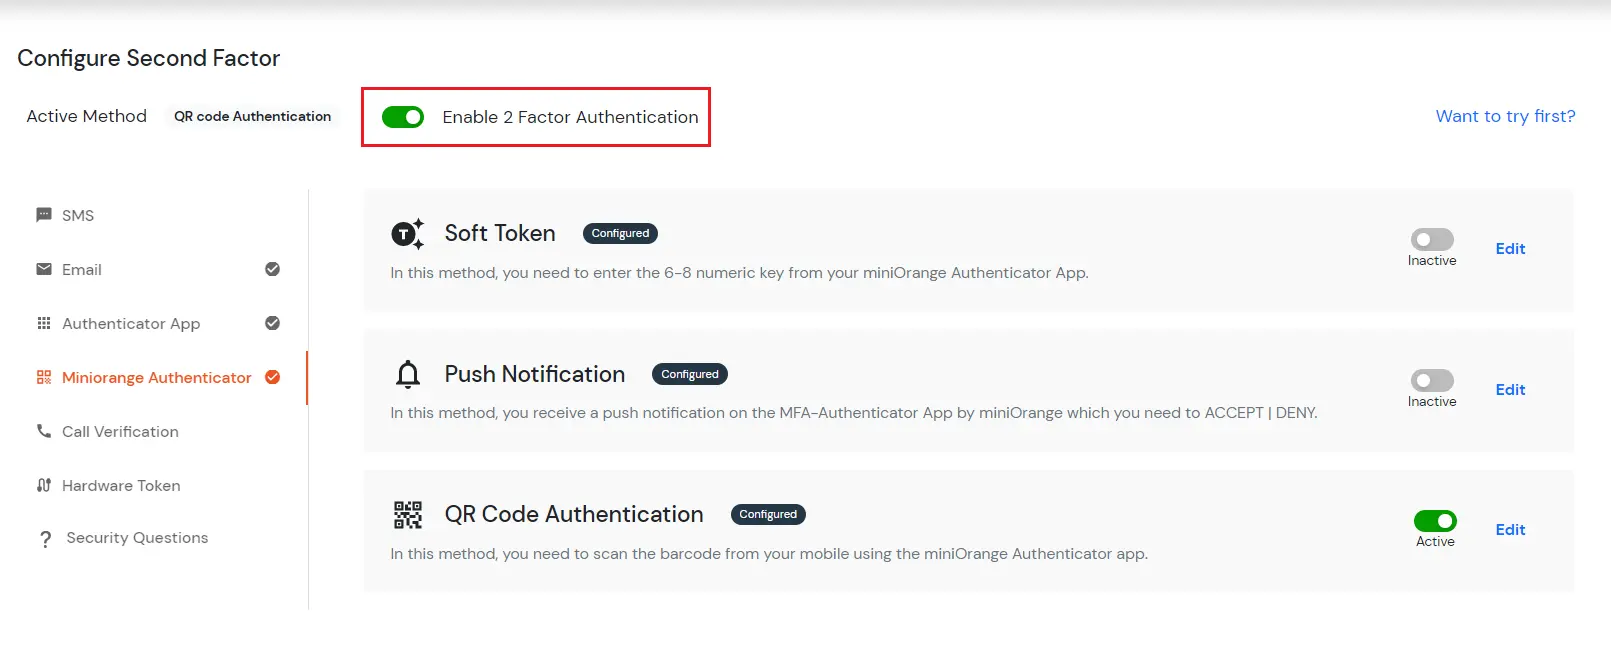This screenshot has width=1611, height=663.
Task: Click the SMS message icon in sidebar
Action: point(44,215)
